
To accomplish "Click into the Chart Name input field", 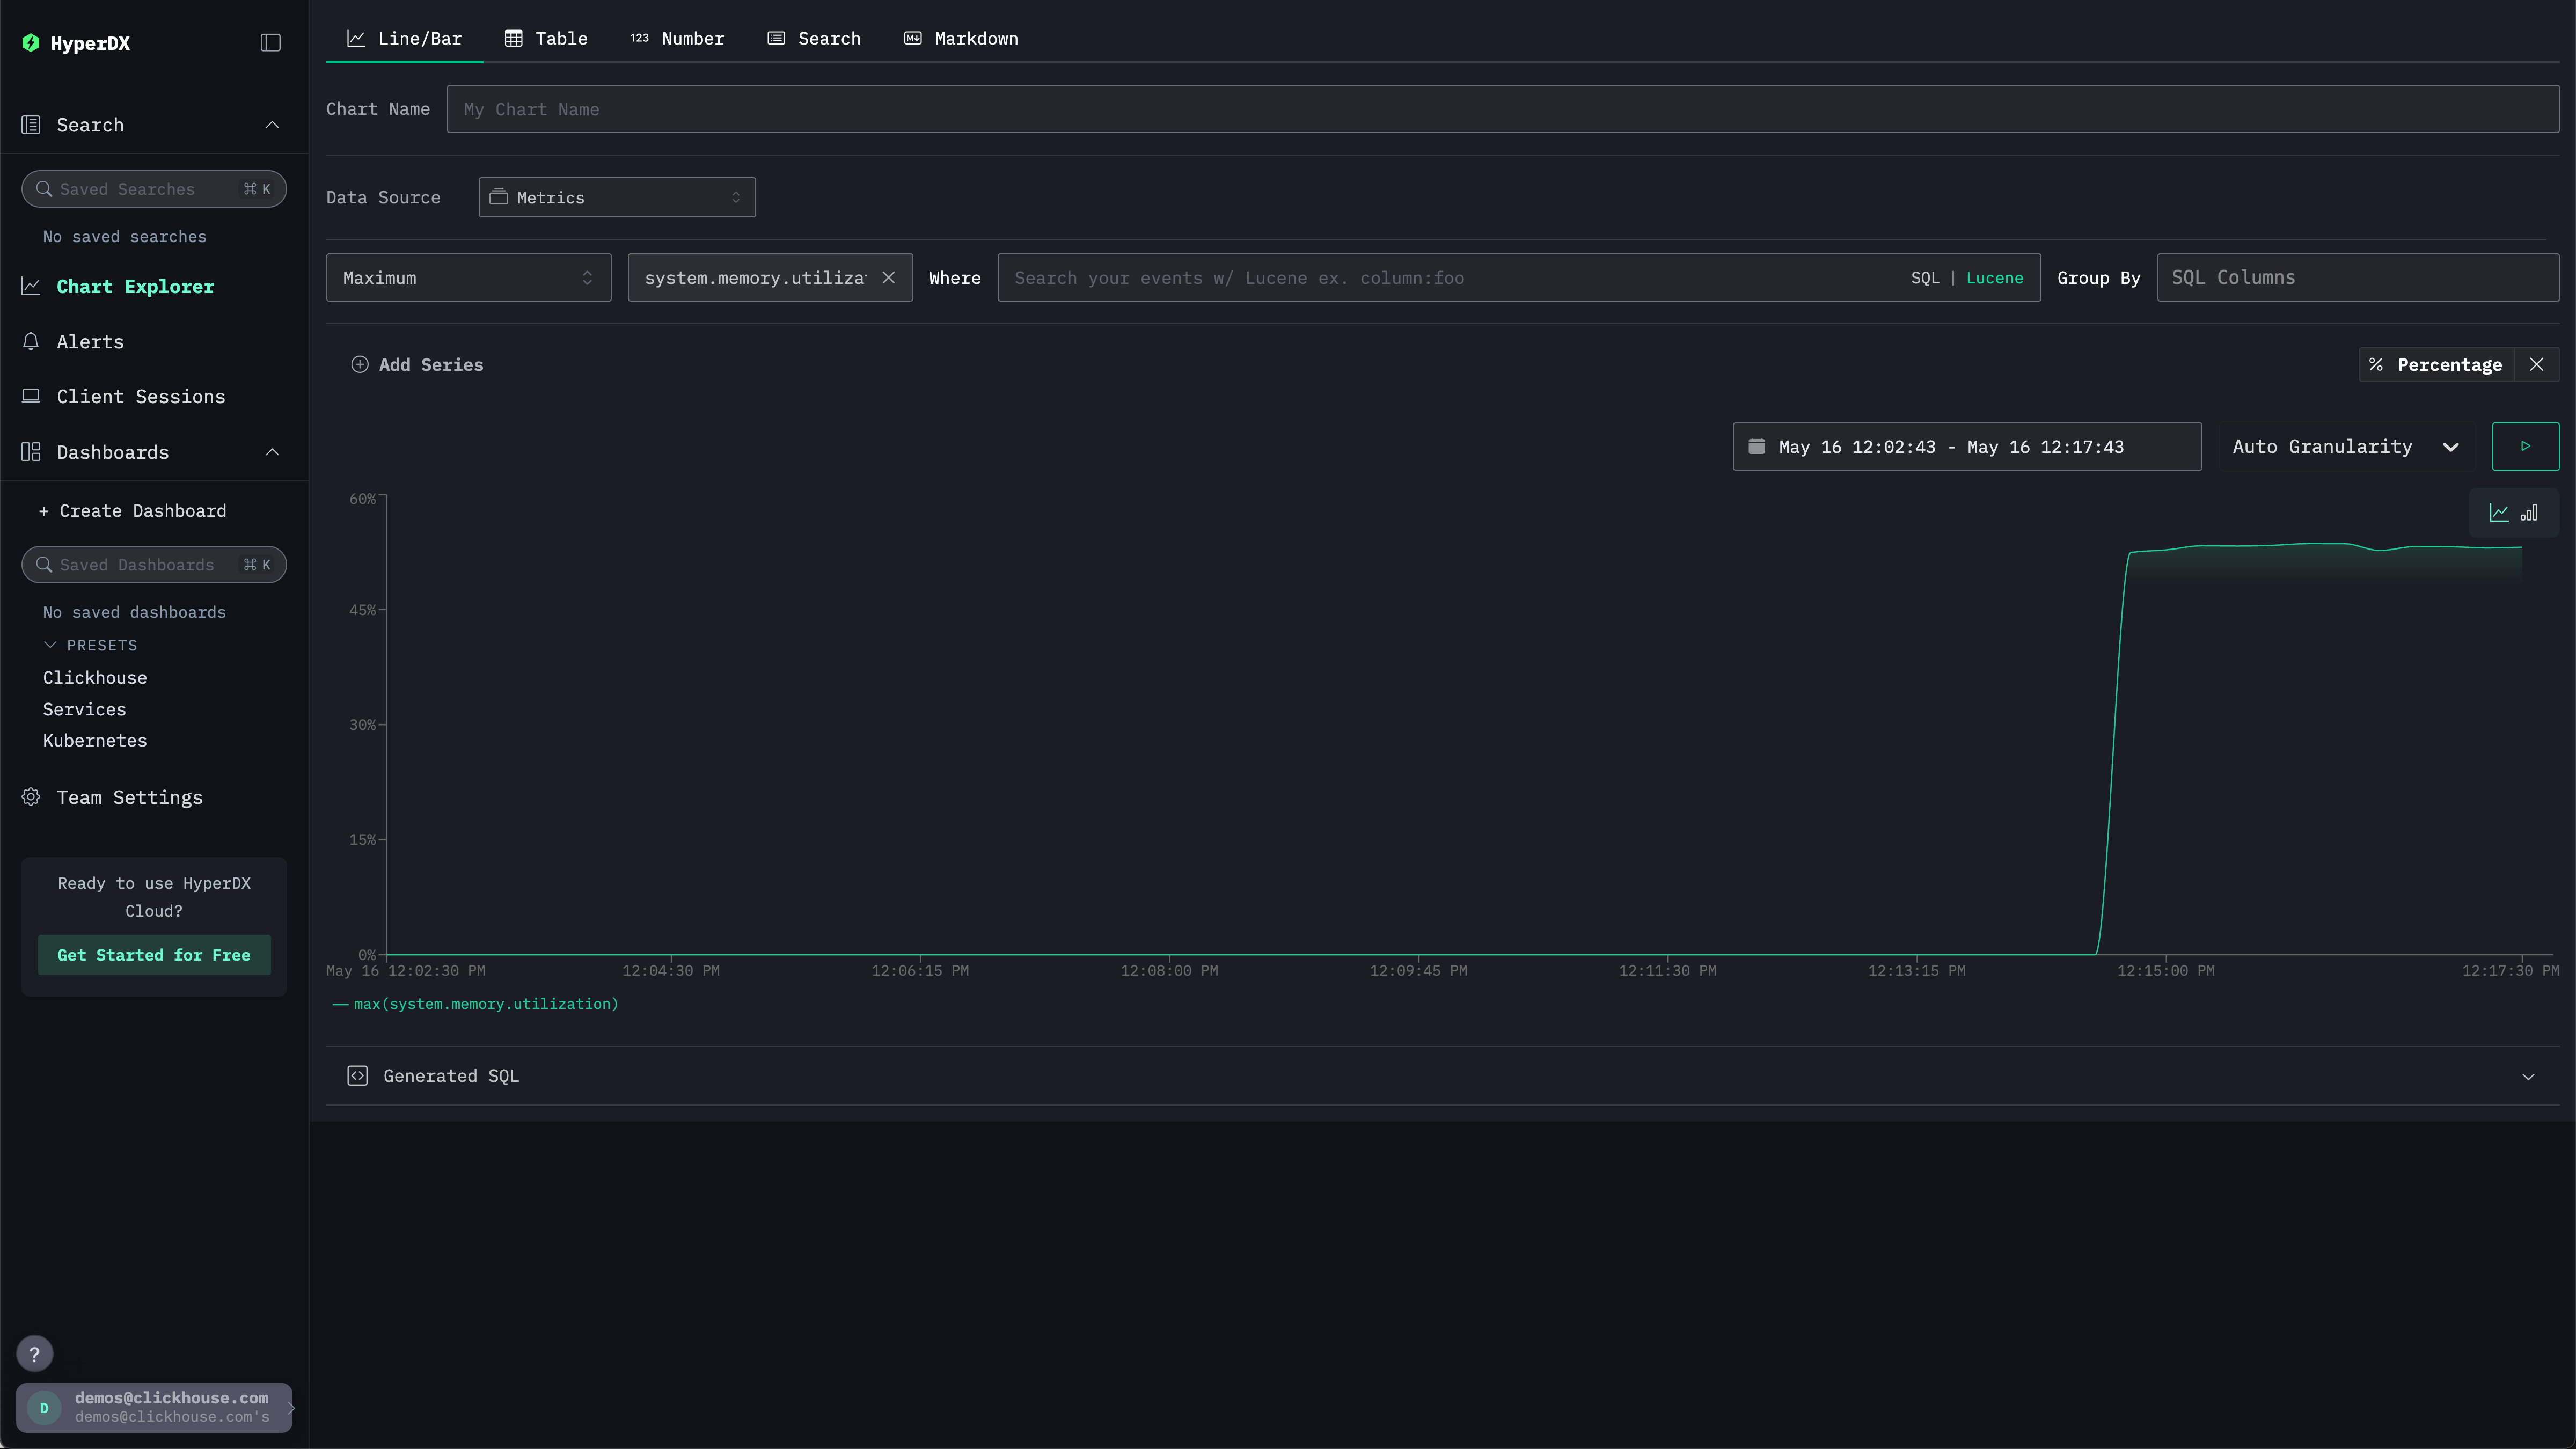I will pos(1502,109).
